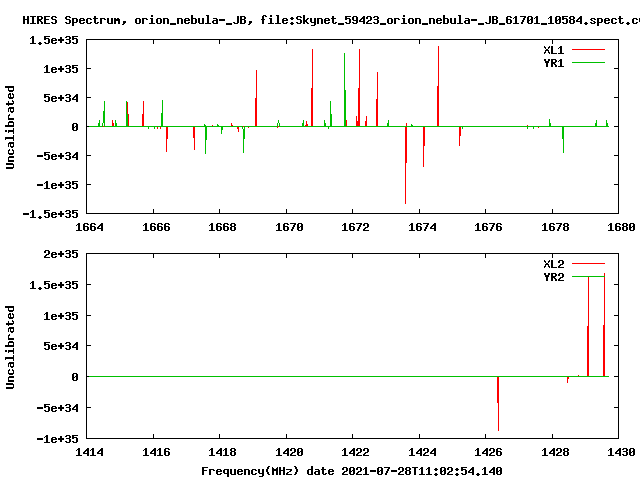Click the upper plot 1e+35 y-axis label
This screenshot has width=640, height=480.
point(61,69)
